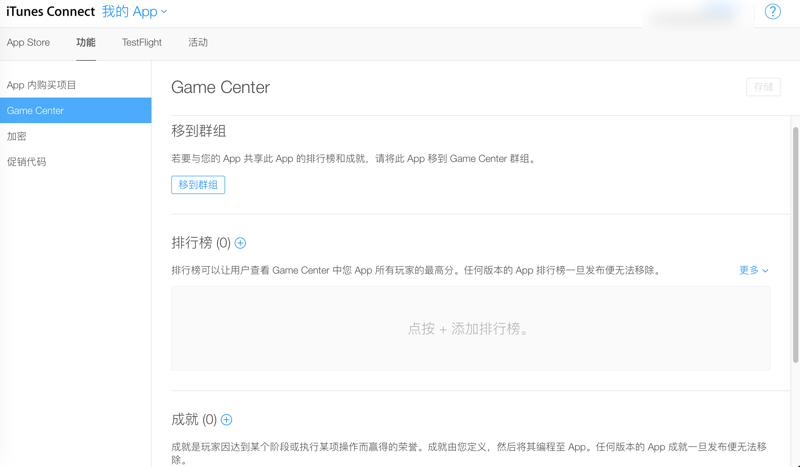Click the 移到群组 button
This screenshot has height=467, width=800.
pyautogui.click(x=198, y=185)
